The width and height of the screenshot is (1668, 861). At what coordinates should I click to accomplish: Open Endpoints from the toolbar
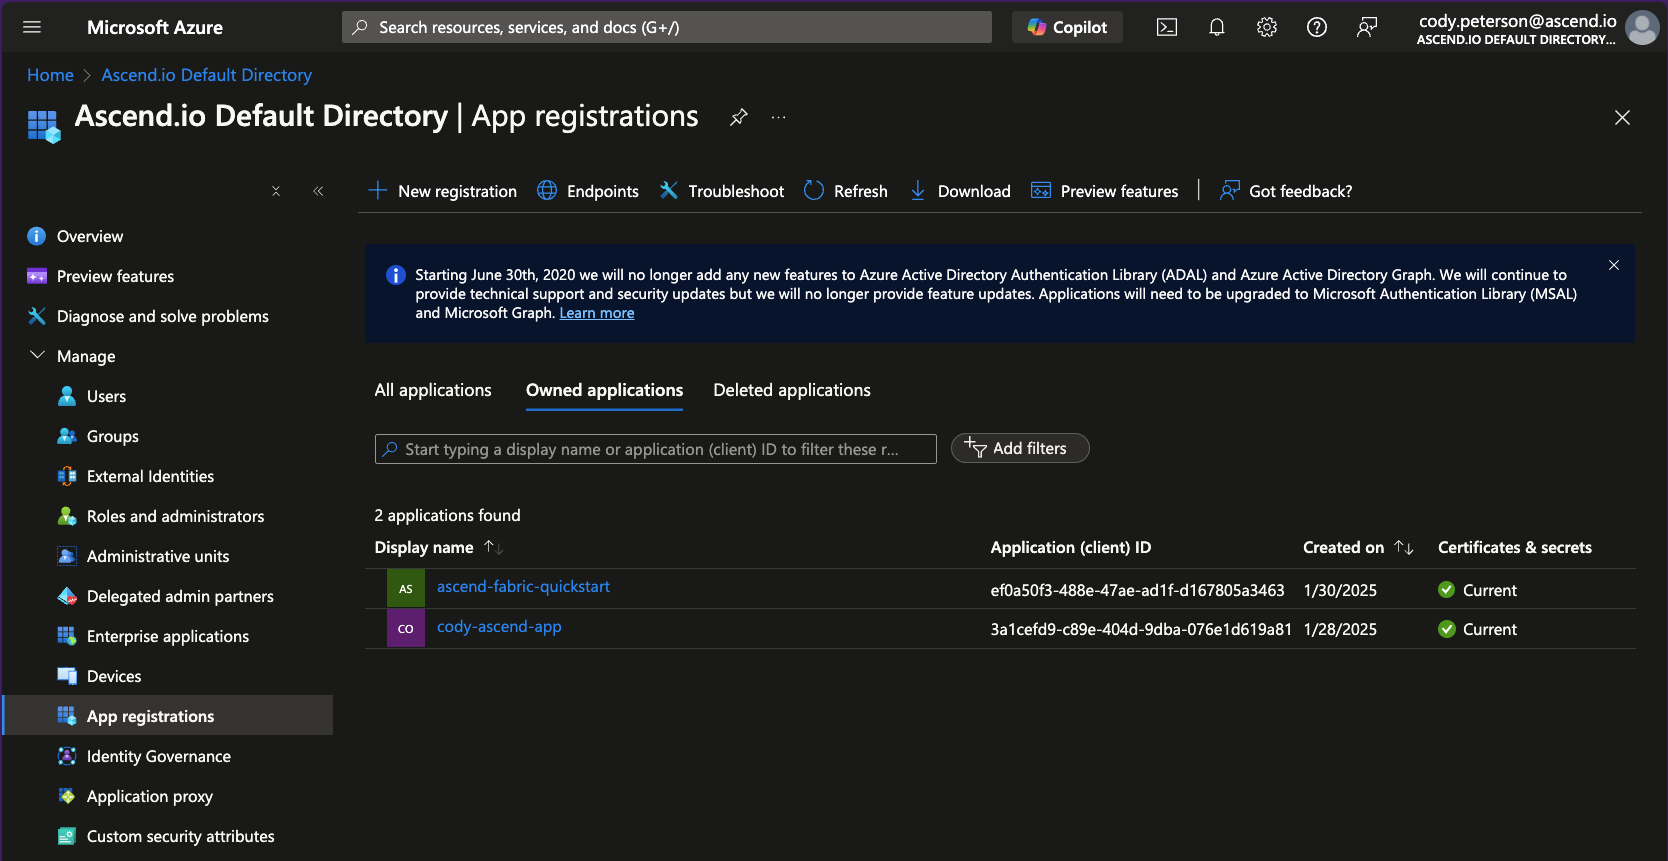pos(588,191)
